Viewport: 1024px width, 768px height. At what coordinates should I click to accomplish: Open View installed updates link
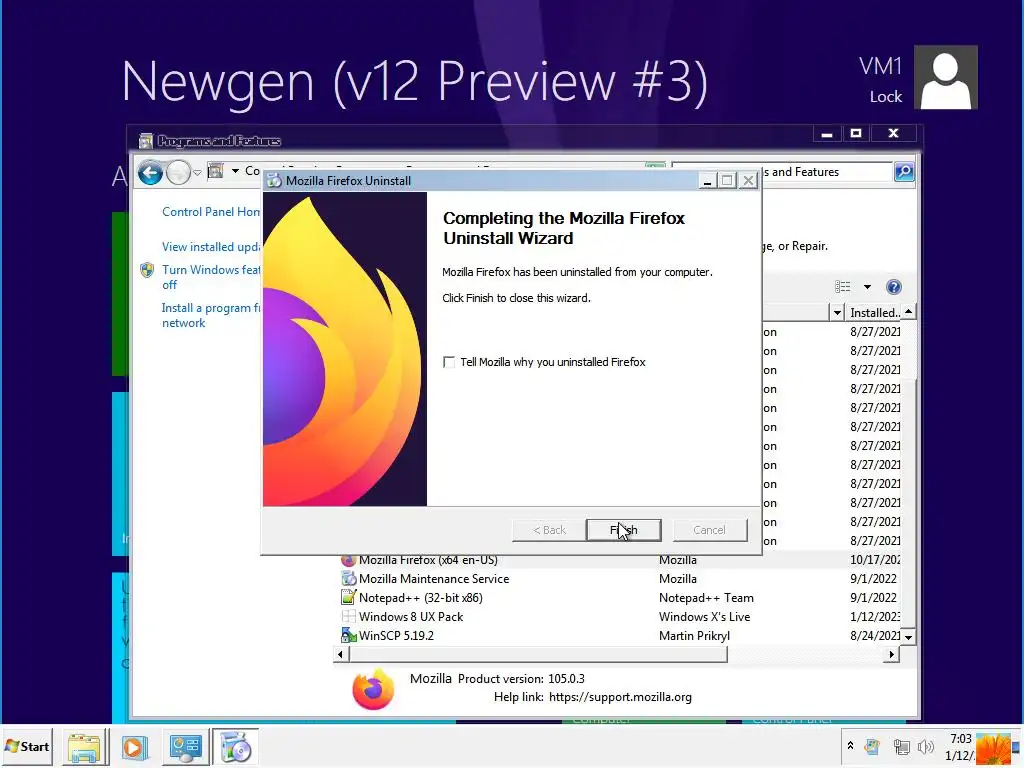(x=211, y=247)
